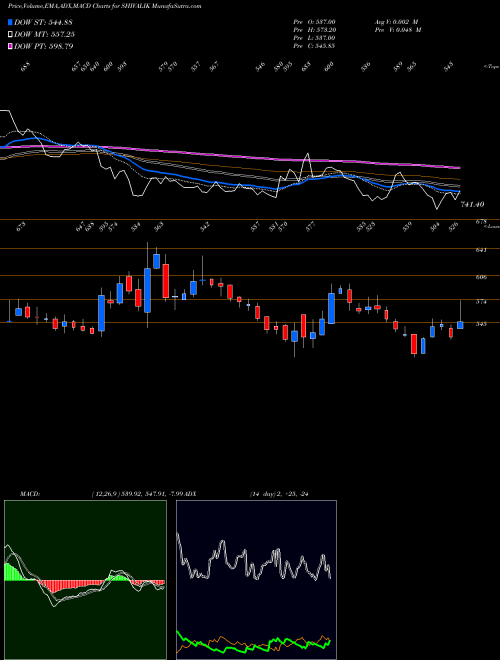Select the DOW PT: 598.79 label

pos(43,46)
